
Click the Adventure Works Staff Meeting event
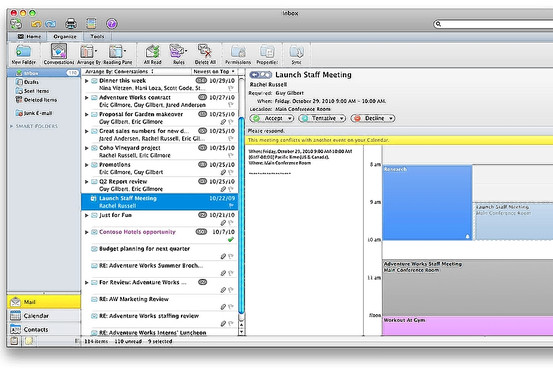[x=468, y=288]
